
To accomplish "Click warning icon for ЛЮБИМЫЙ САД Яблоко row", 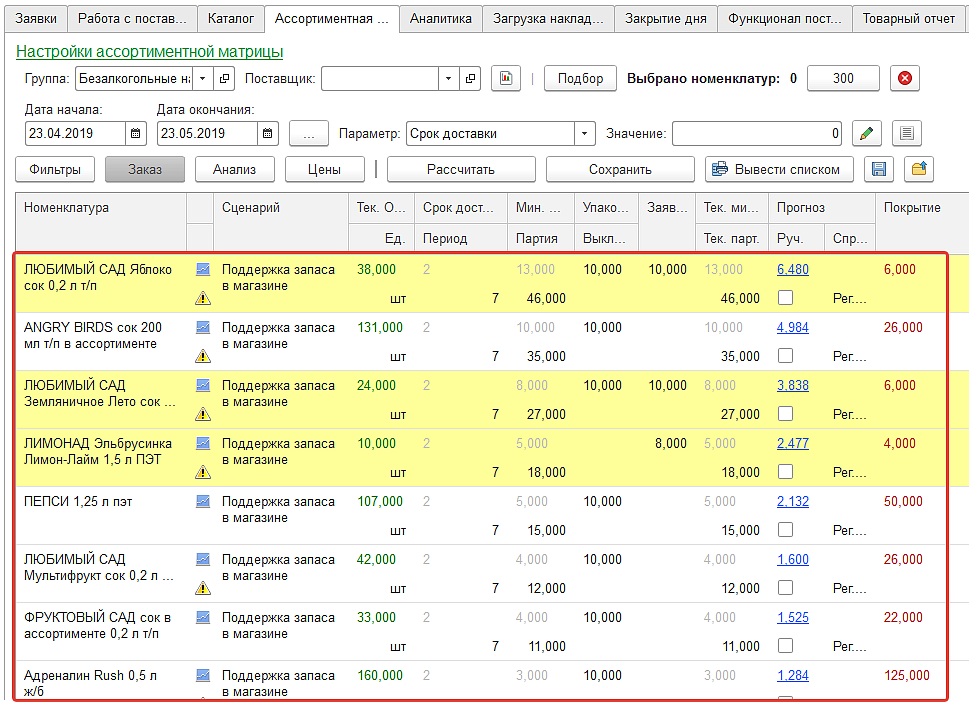I will pyautogui.click(x=203, y=298).
